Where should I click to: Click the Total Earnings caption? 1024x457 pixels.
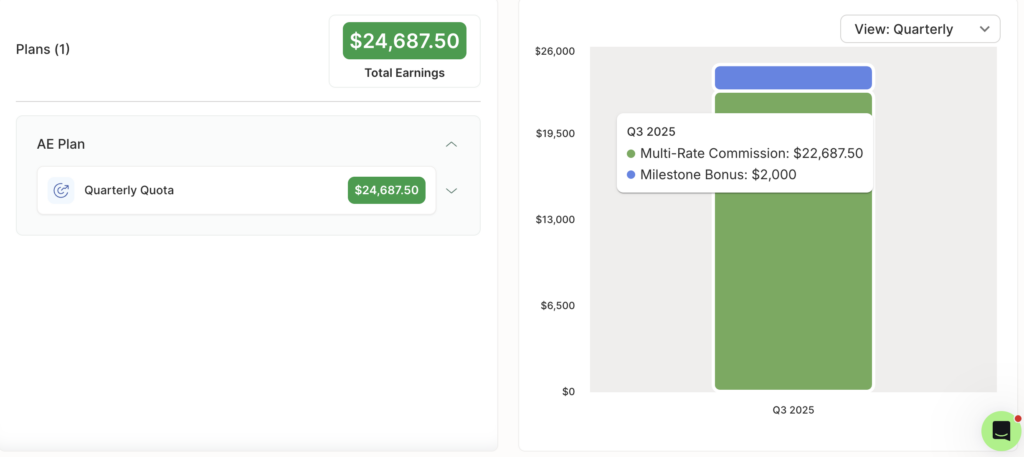click(x=404, y=73)
